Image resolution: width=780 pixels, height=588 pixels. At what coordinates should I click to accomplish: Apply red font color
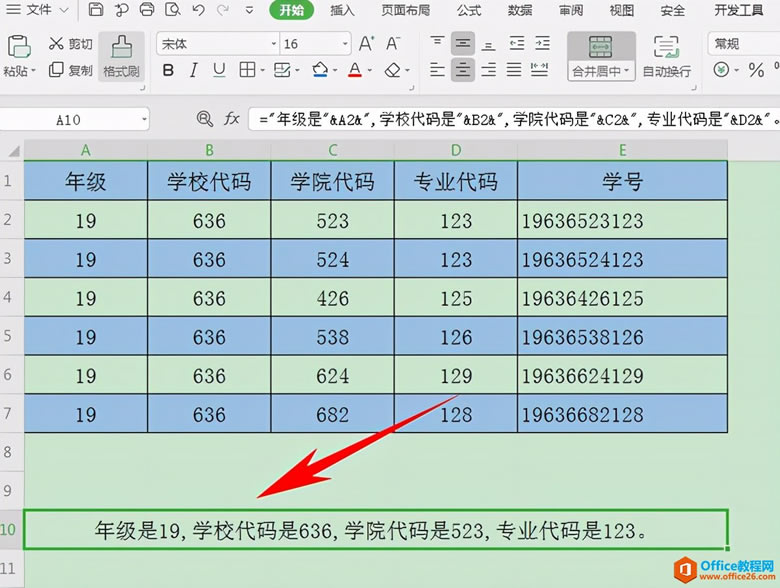click(x=355, y=70)
